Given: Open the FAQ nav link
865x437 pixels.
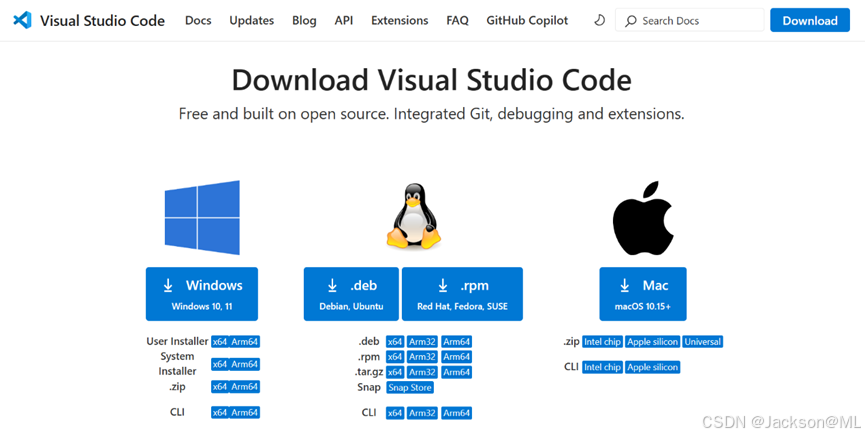Looking at the screenshot, I should tap(457, 20).
